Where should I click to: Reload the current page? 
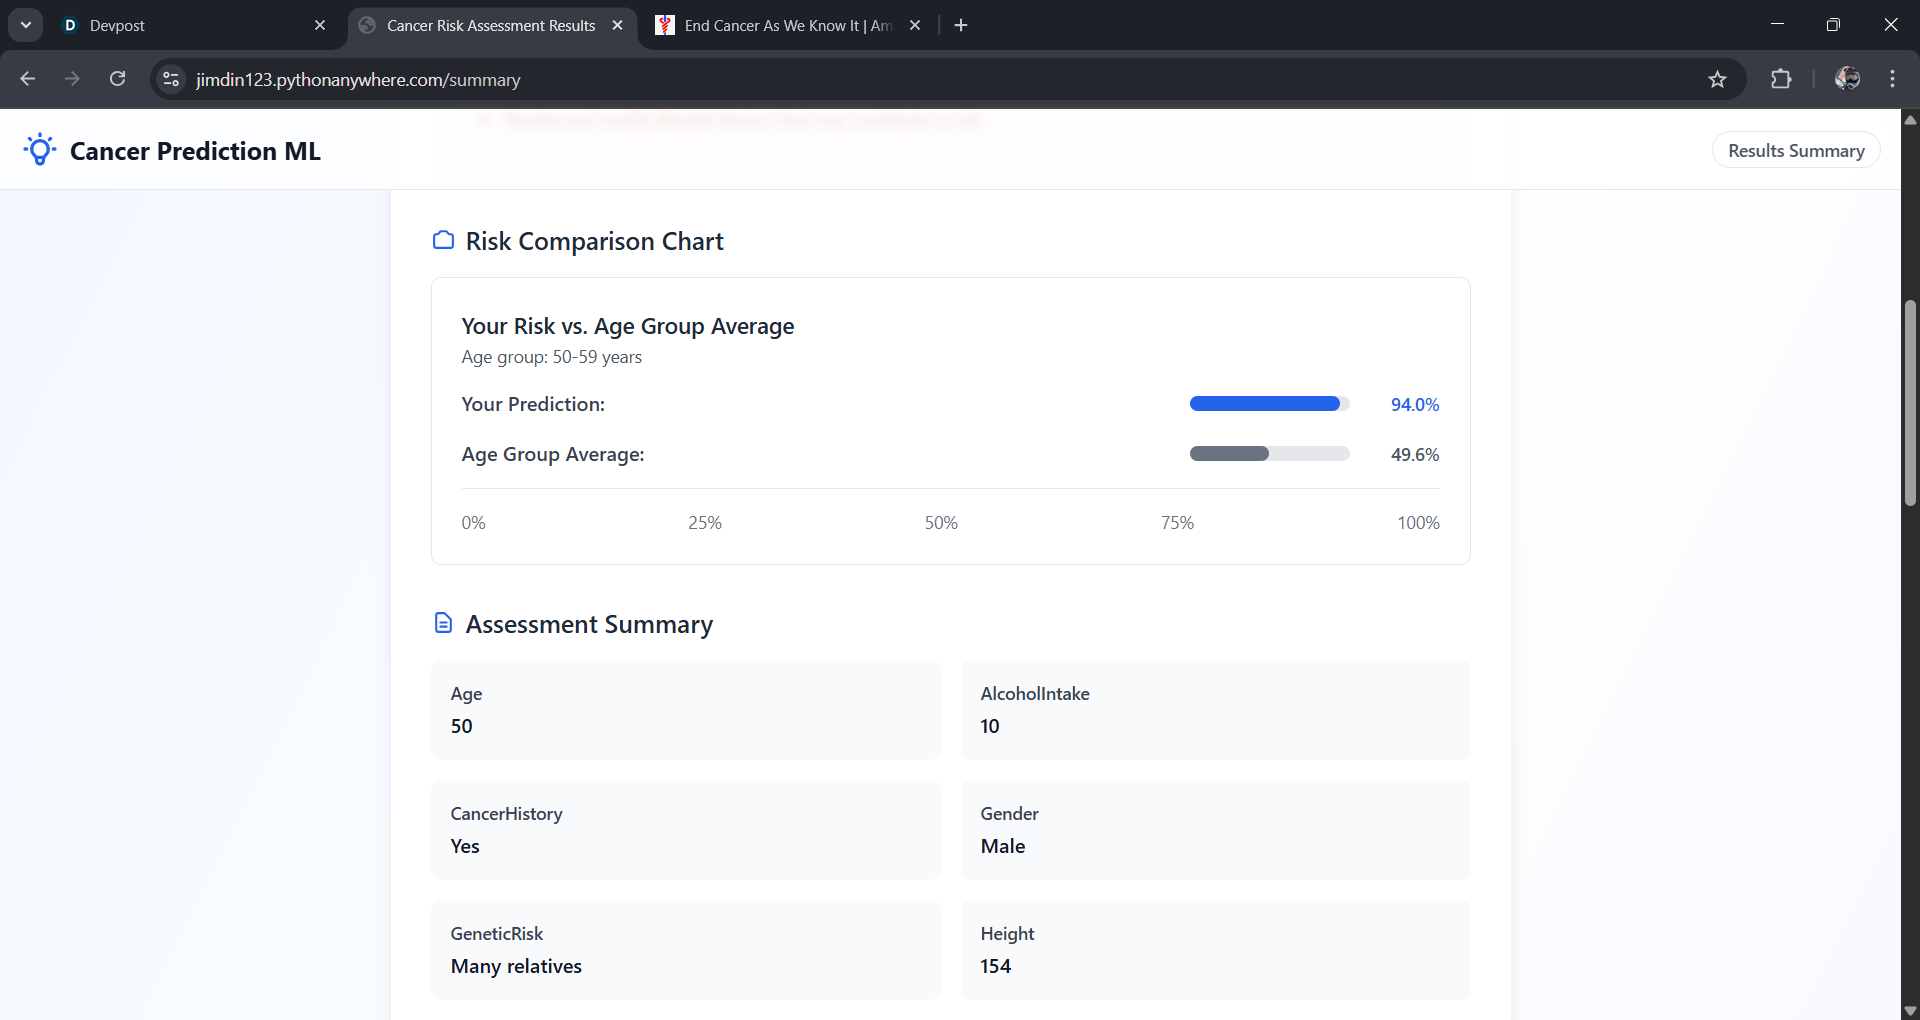(x=118, y=79)
